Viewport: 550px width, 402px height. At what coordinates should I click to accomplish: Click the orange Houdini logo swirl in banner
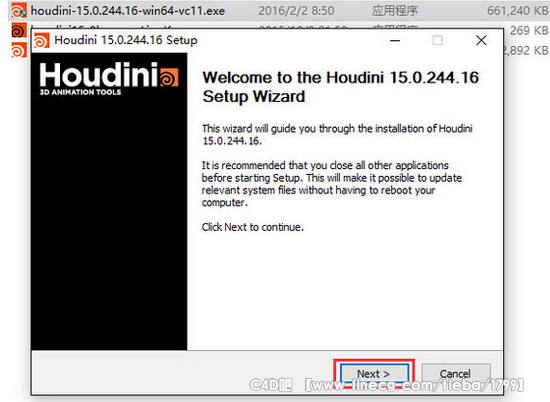pos(169,77)
